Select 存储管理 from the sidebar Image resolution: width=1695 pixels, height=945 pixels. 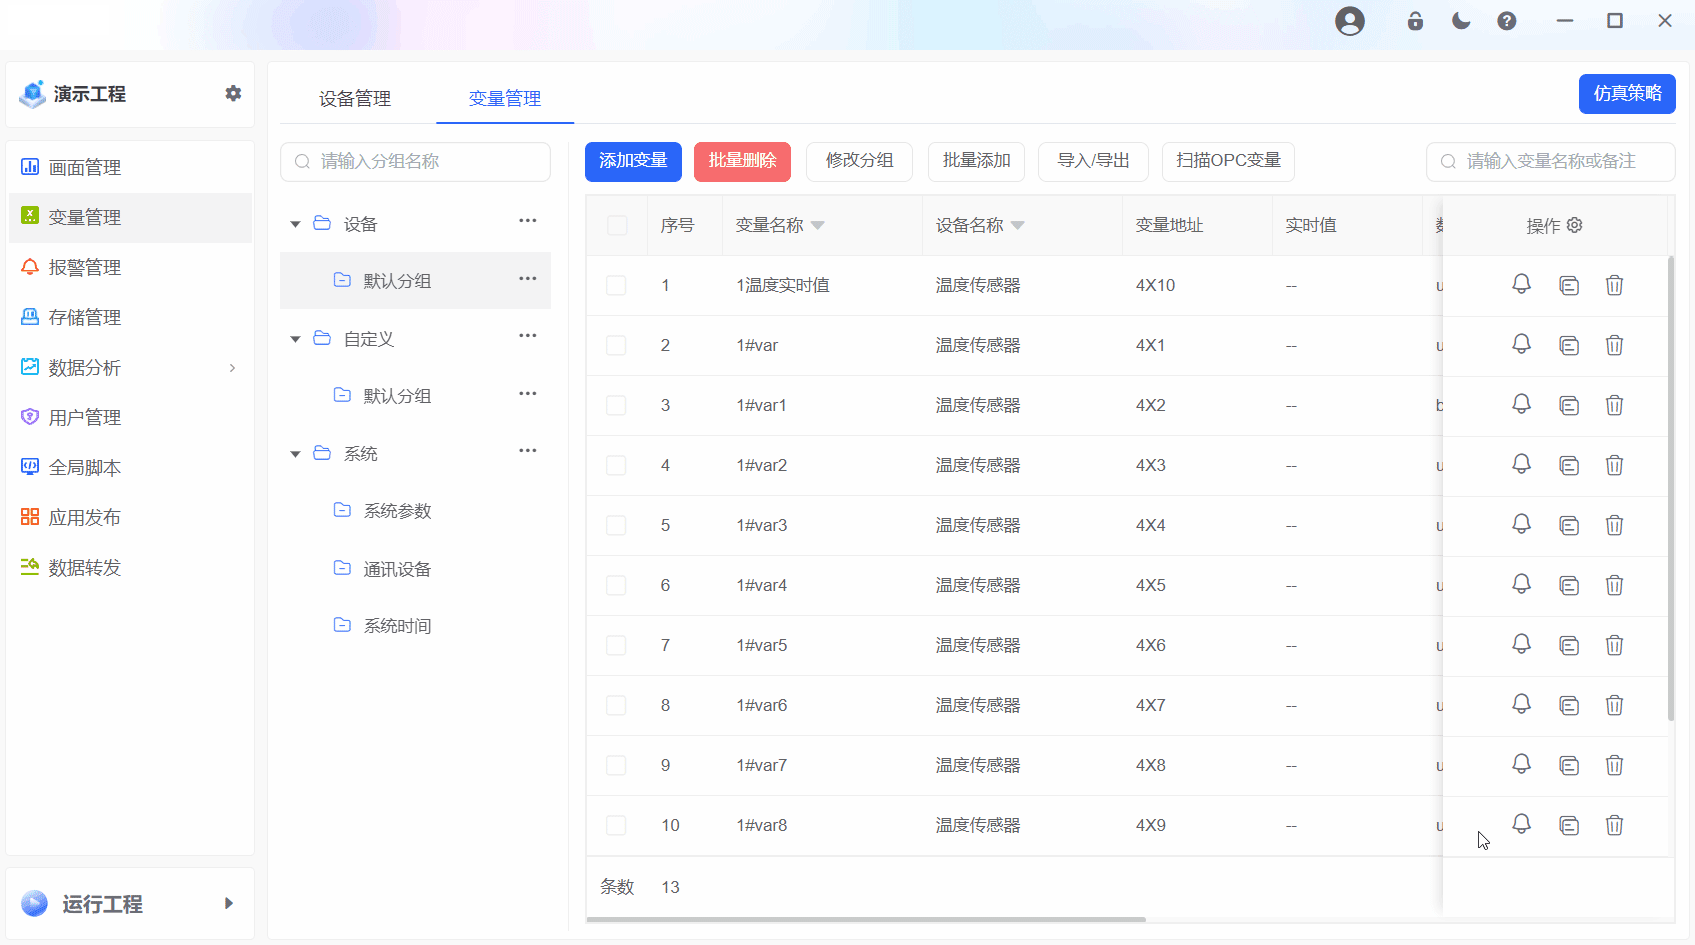coord(84,317)
